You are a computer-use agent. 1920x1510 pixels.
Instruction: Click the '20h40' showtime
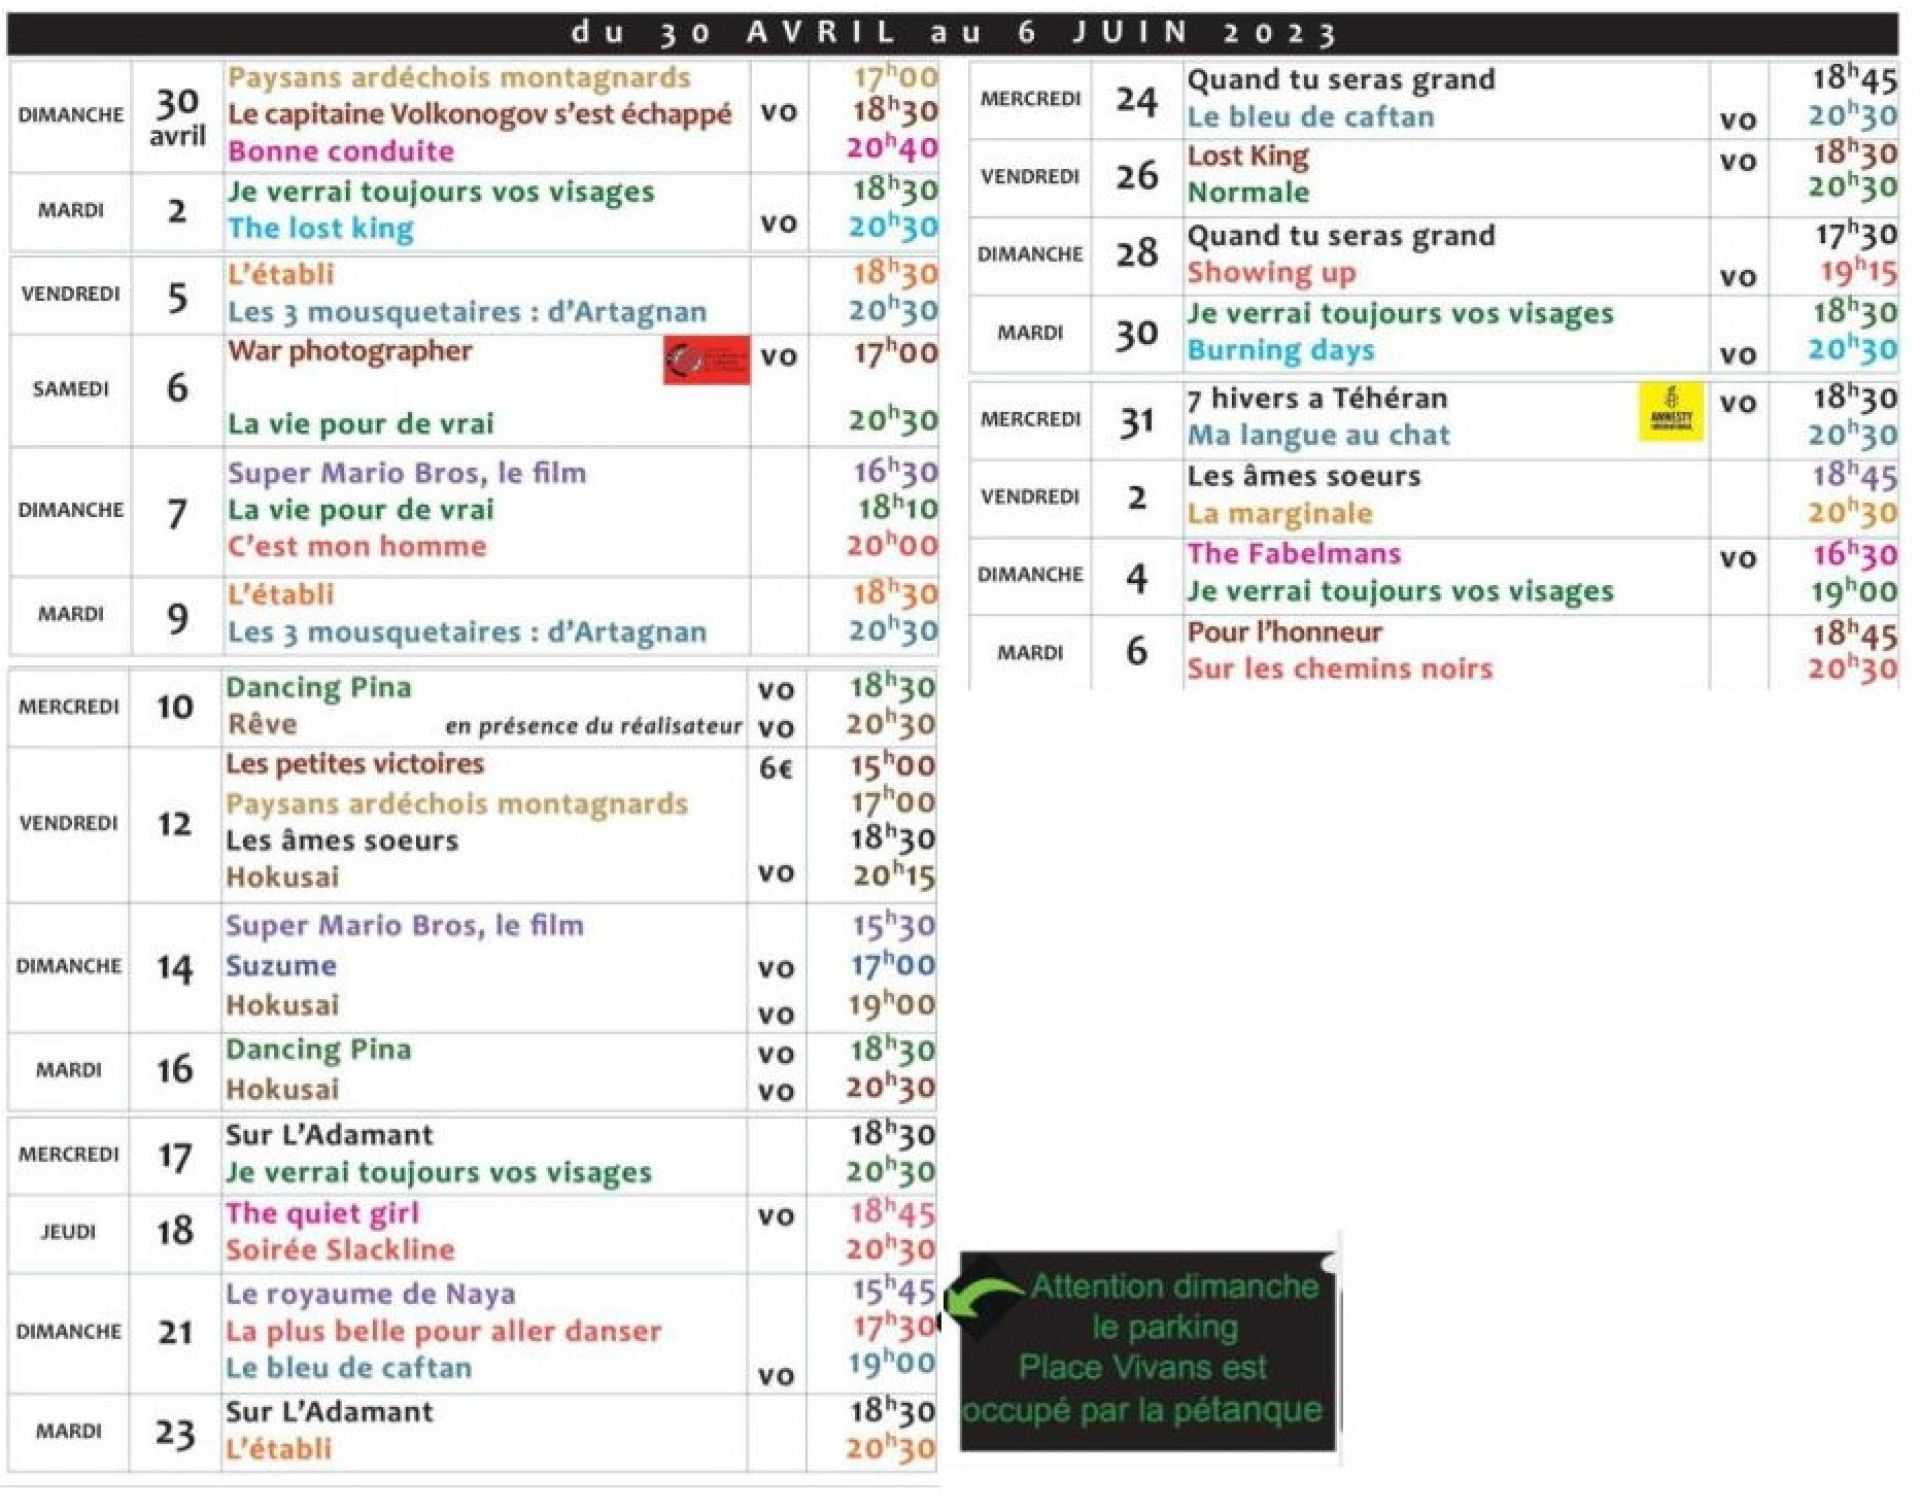coord(892,148)
